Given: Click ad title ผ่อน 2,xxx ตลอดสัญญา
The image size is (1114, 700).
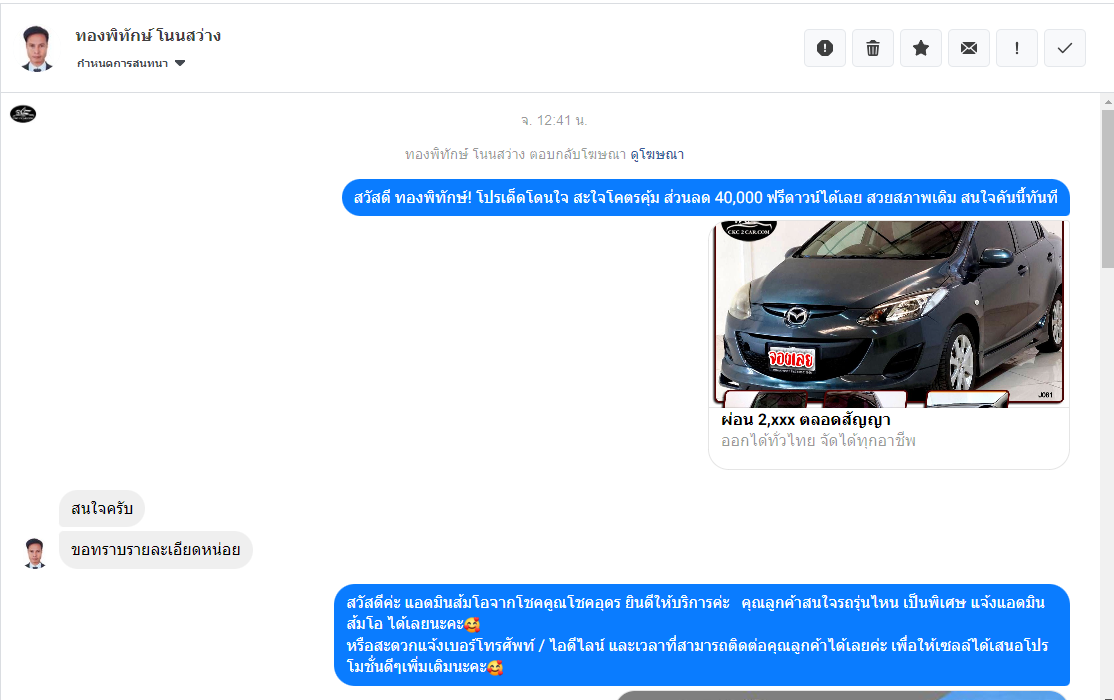Looking at the screenshot, I should (806, 420).
